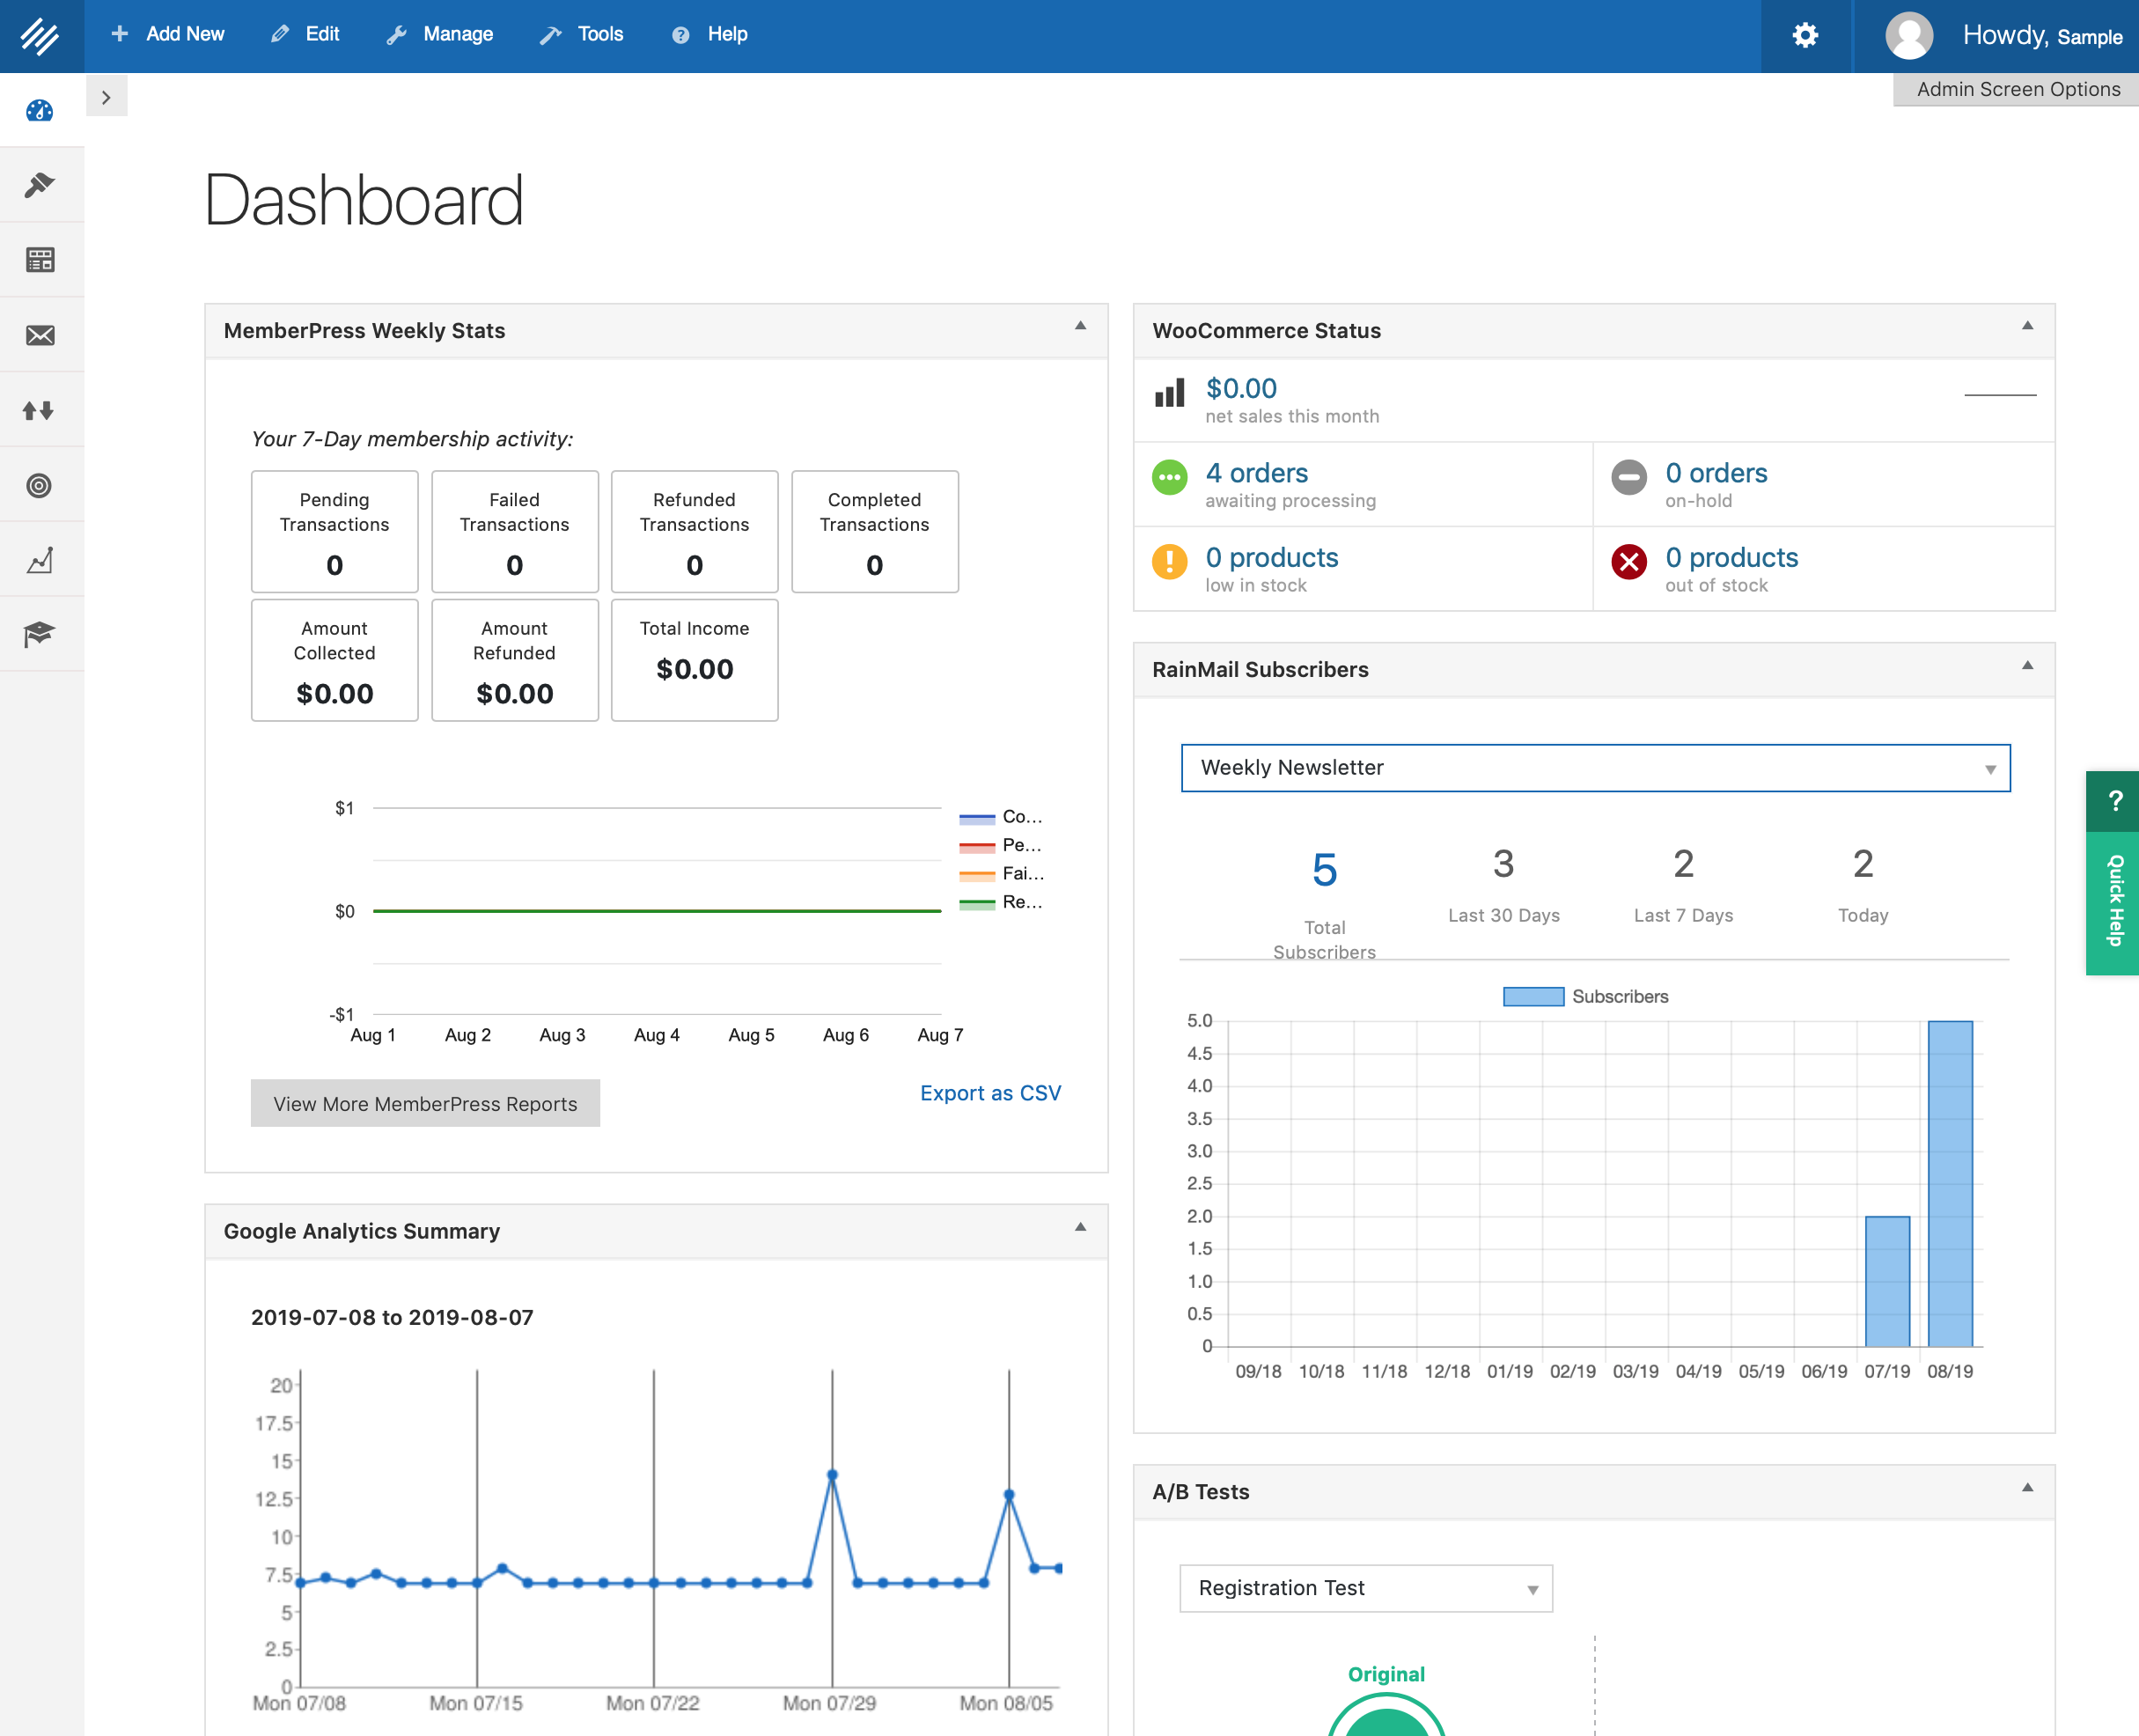Click the analytics peak point near Mon 07/29
Screen dimensions: 2139x1736
(x=832, y=1475)
